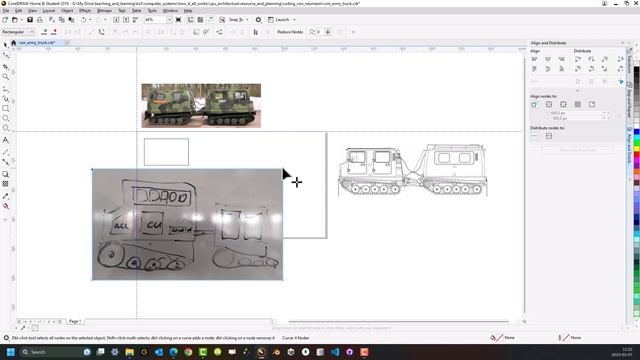This screenshot has height=360, width=640.
Task: Click the Print icon in toolbar
Action: (40, 20)
